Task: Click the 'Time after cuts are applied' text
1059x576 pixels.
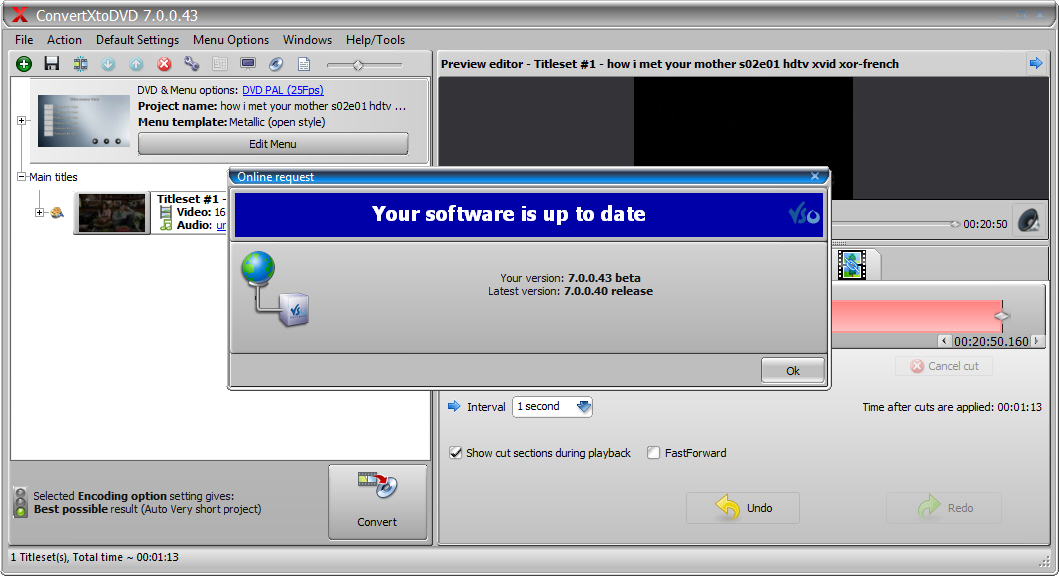Action: click(x=952, y=407)
